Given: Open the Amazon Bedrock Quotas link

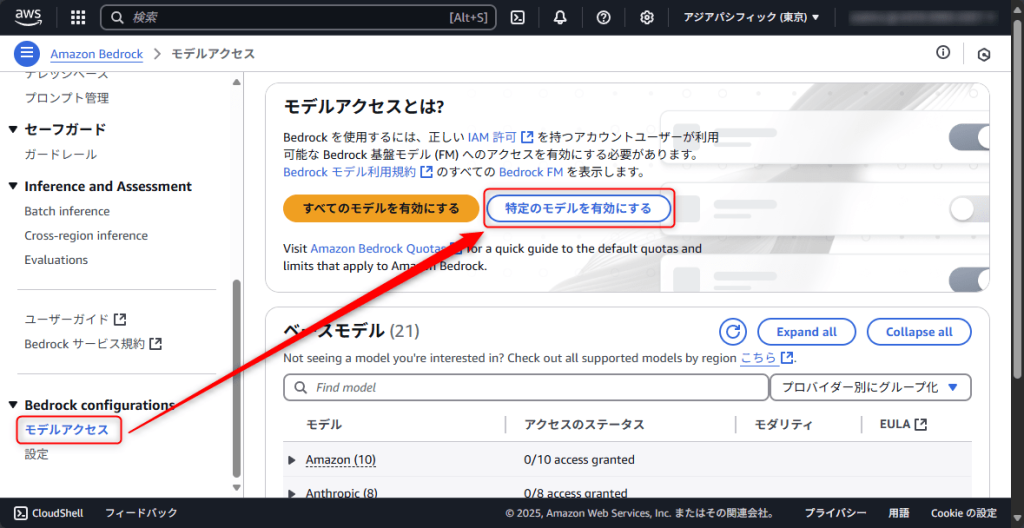Looking at the screenshot, I should 387,249.
